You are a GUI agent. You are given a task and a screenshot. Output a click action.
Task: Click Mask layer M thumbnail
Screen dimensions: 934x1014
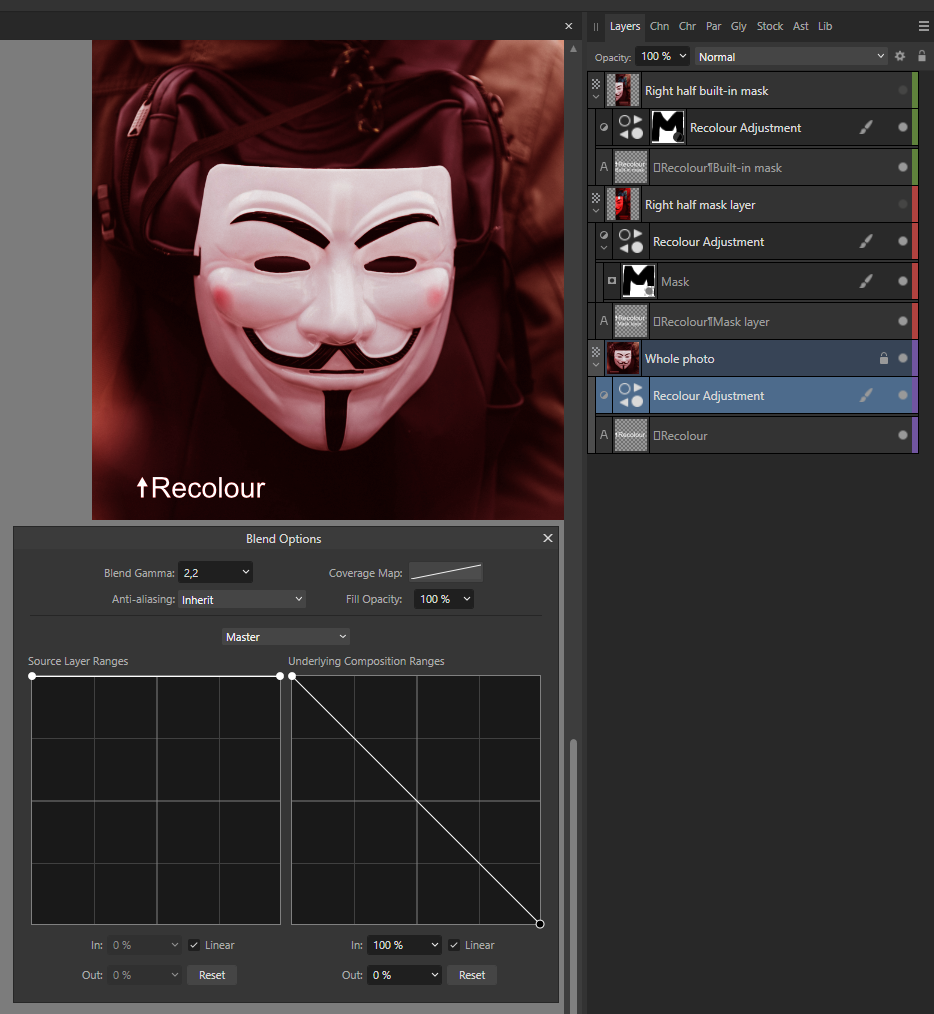pyautogui.click(x=638, y=281)
